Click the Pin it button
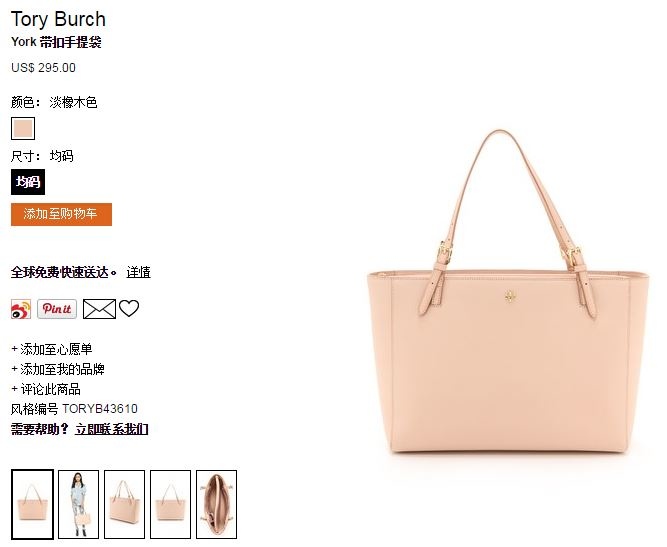 57,309
